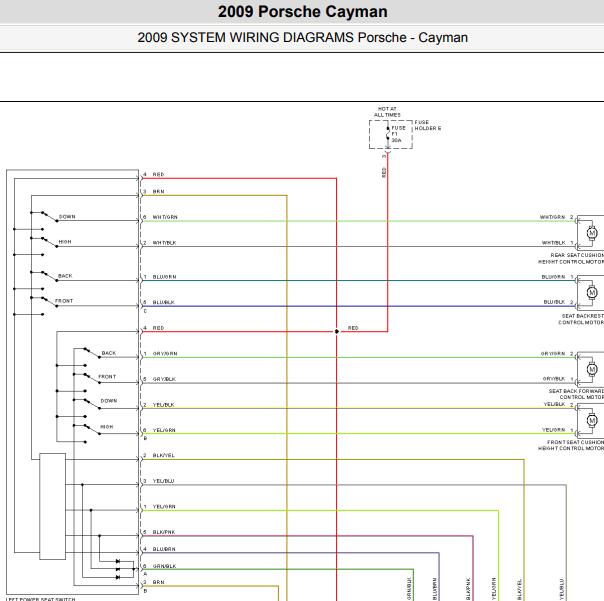Screen dimensions: 604x601
Task: Click the BLU/BRN label at switch connector pin 4
Action: [x=164, y=549]
